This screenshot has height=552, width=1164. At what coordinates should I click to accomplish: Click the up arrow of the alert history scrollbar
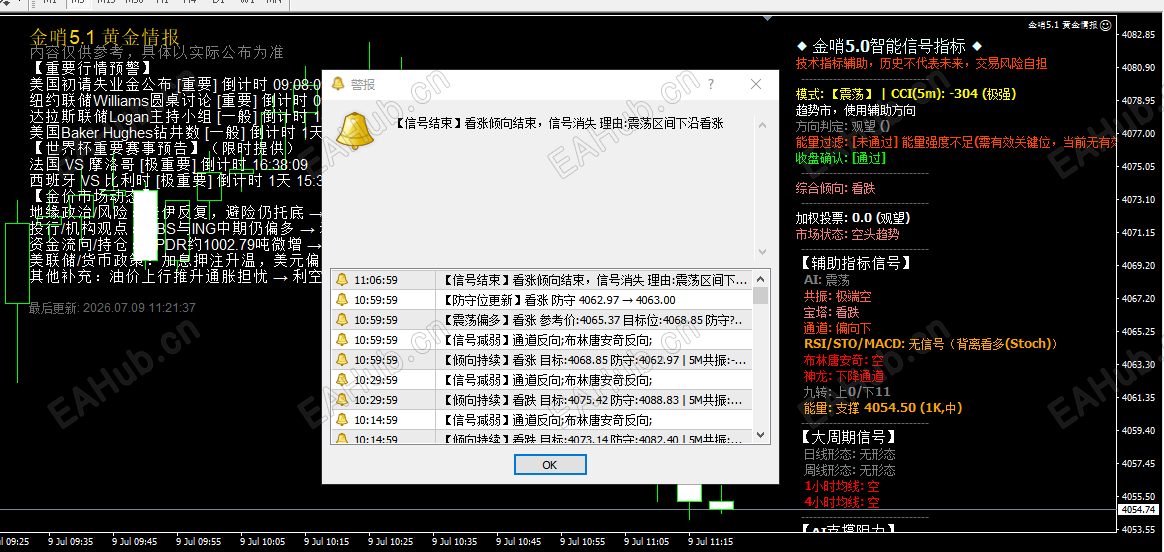760,278
